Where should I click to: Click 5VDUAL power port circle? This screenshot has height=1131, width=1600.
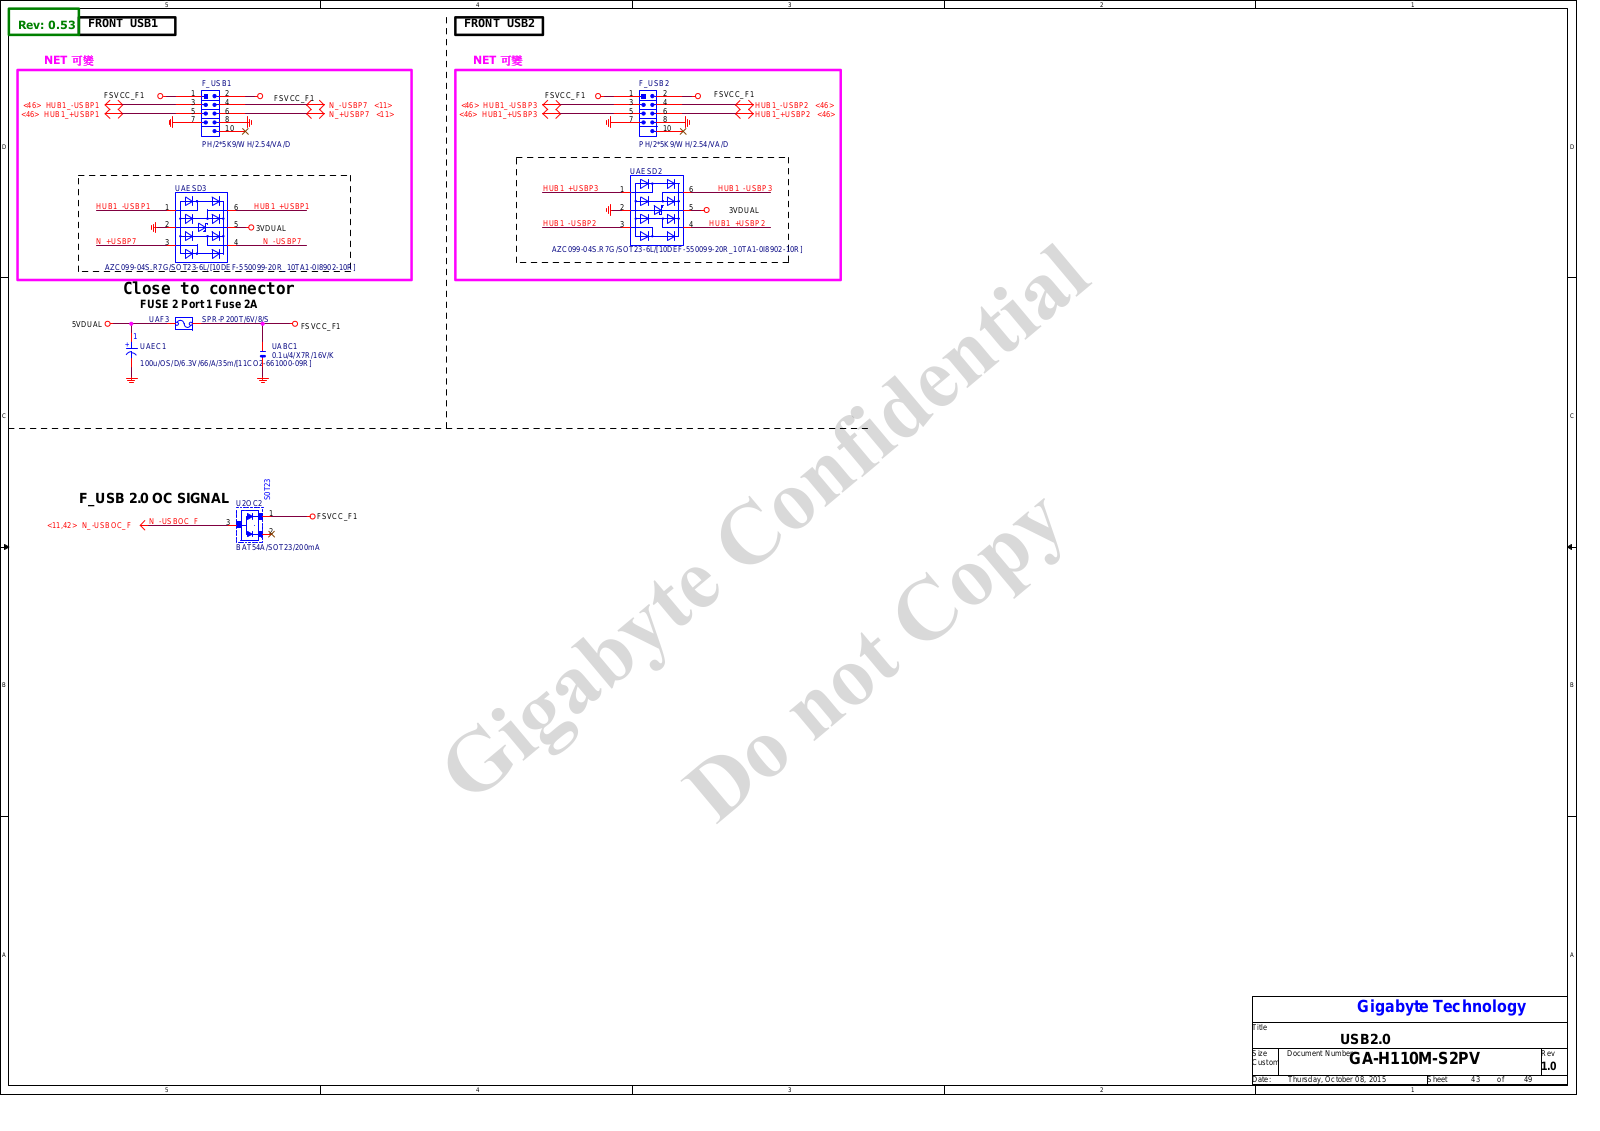(x=108, y=324)
